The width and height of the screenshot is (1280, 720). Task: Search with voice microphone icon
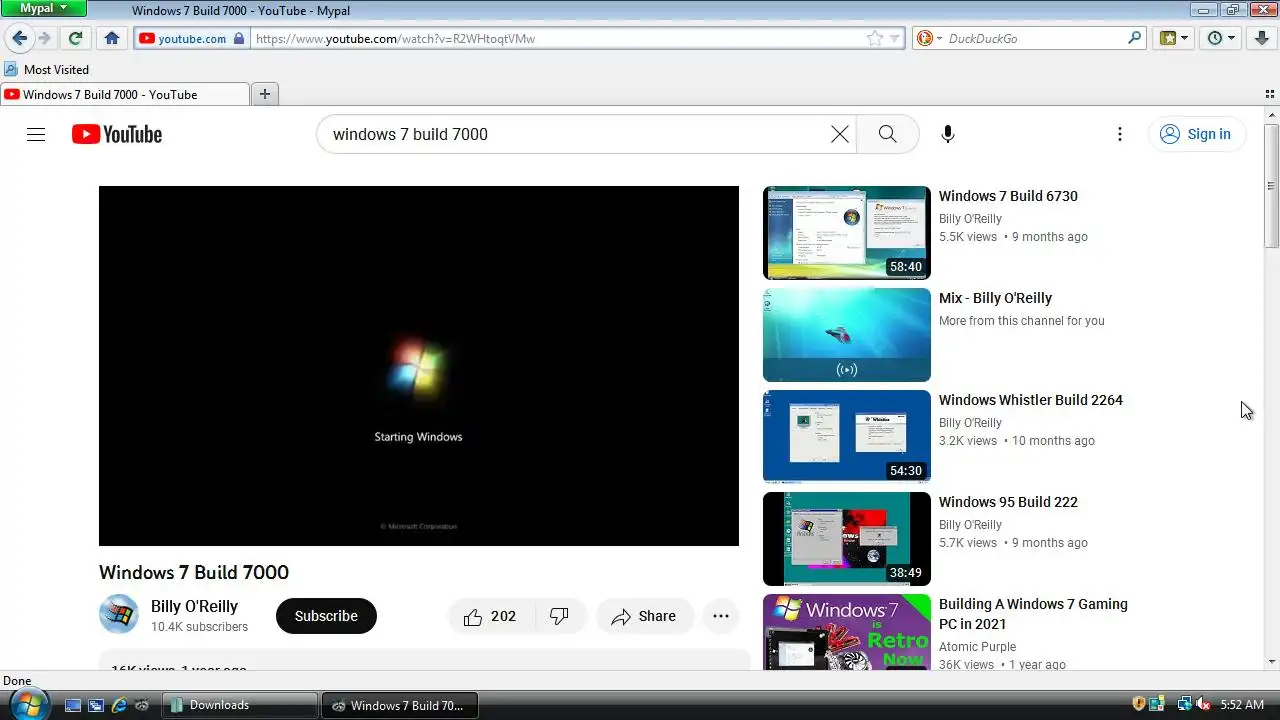pos(948,134)
